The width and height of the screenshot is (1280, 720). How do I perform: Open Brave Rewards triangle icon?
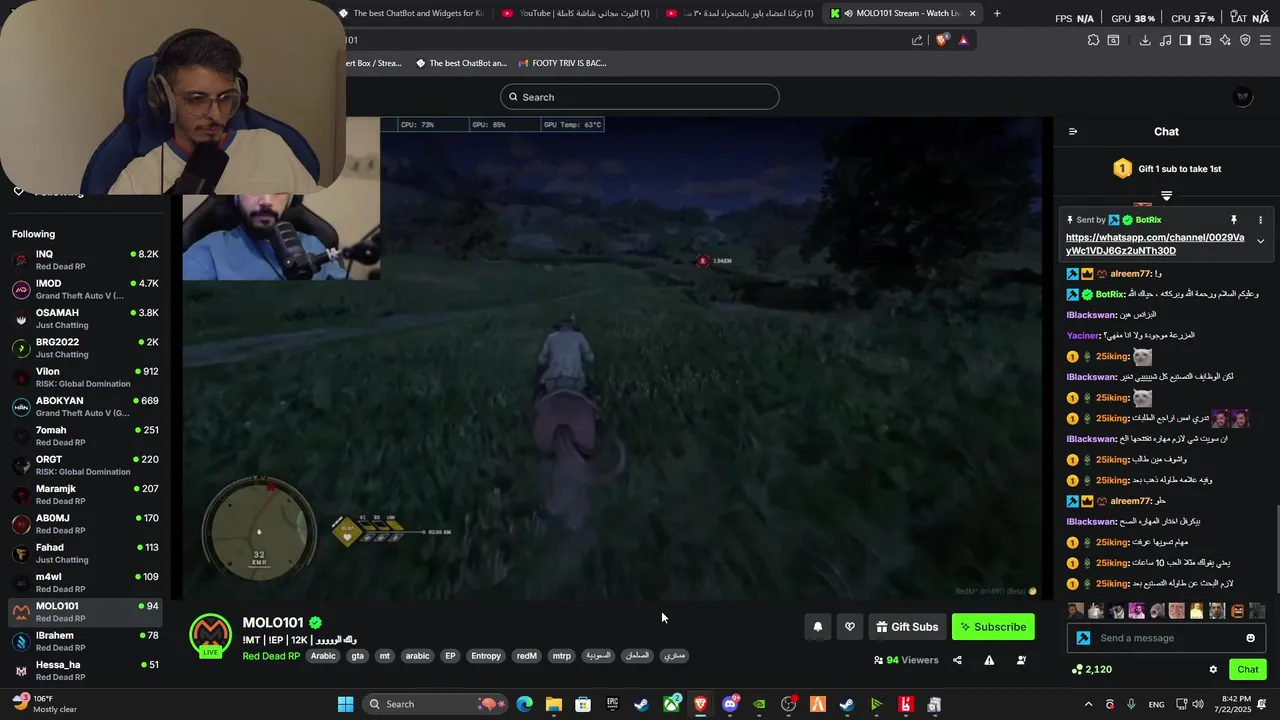963,40
